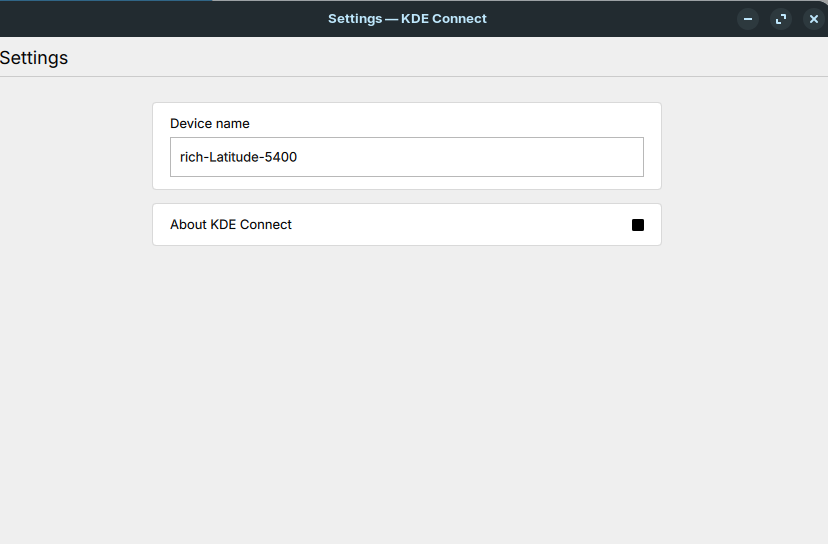The width and height of the screenshot is (828, 544).
Task: Click the left side of the title bar
Action: pyautogui.click(x=100, y=19)
